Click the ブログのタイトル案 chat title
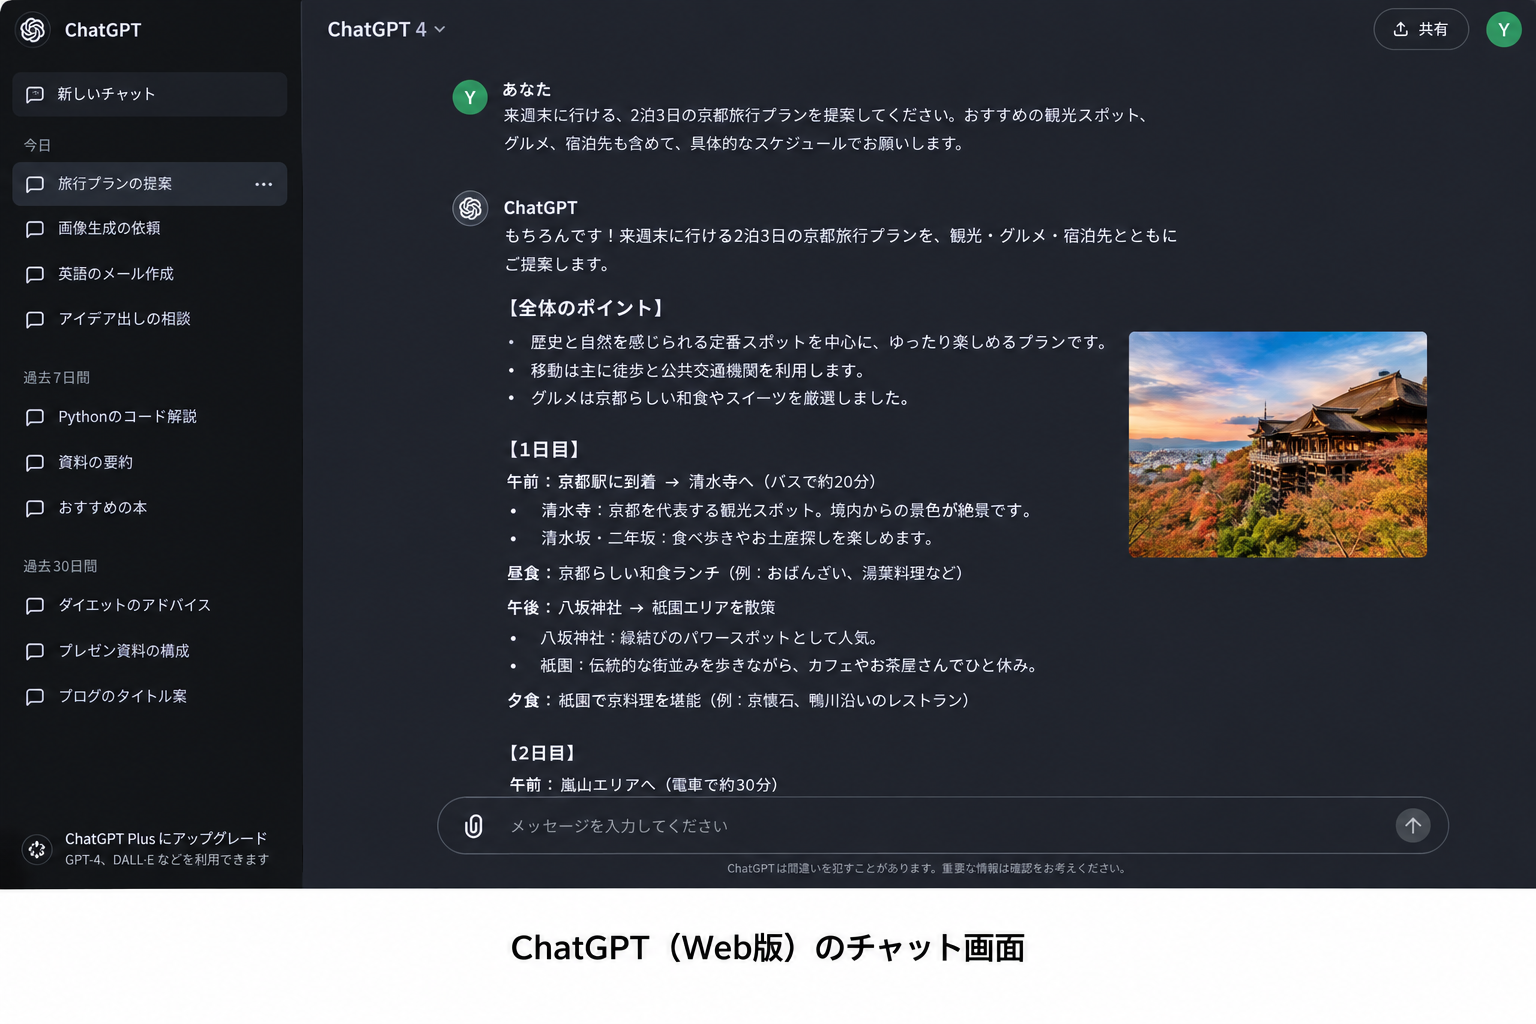The height and width of the screenshot is (1024, 1536). point(122,697)
